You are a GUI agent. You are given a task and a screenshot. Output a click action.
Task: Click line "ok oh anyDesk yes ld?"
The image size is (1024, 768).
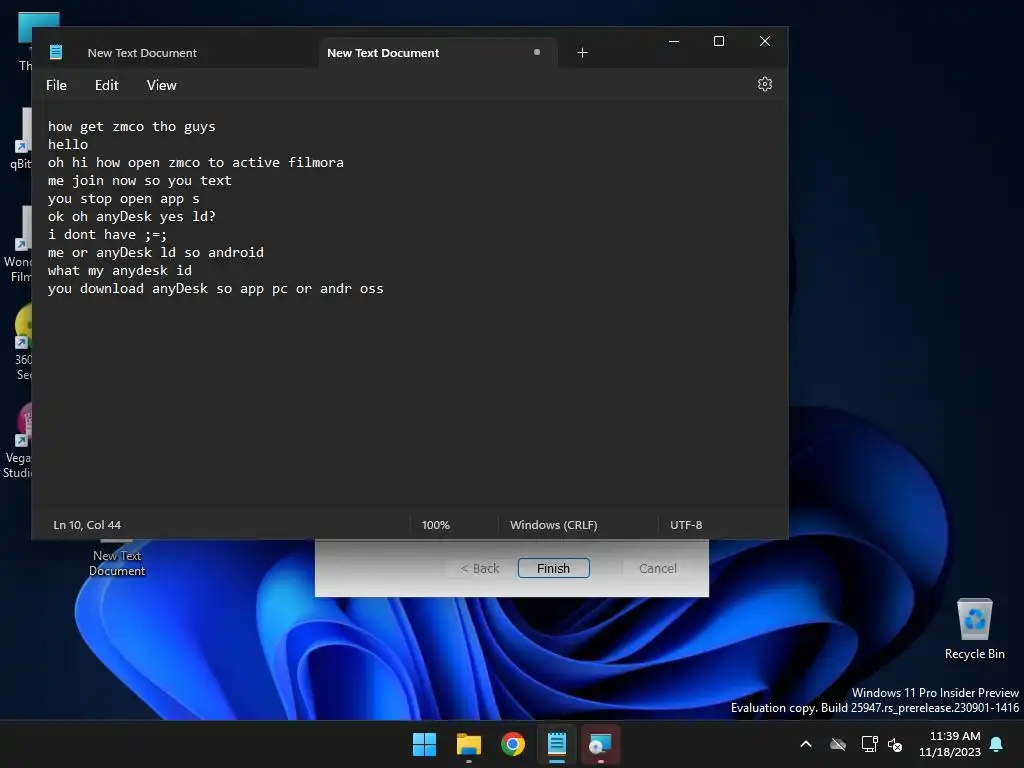[131, 217]
